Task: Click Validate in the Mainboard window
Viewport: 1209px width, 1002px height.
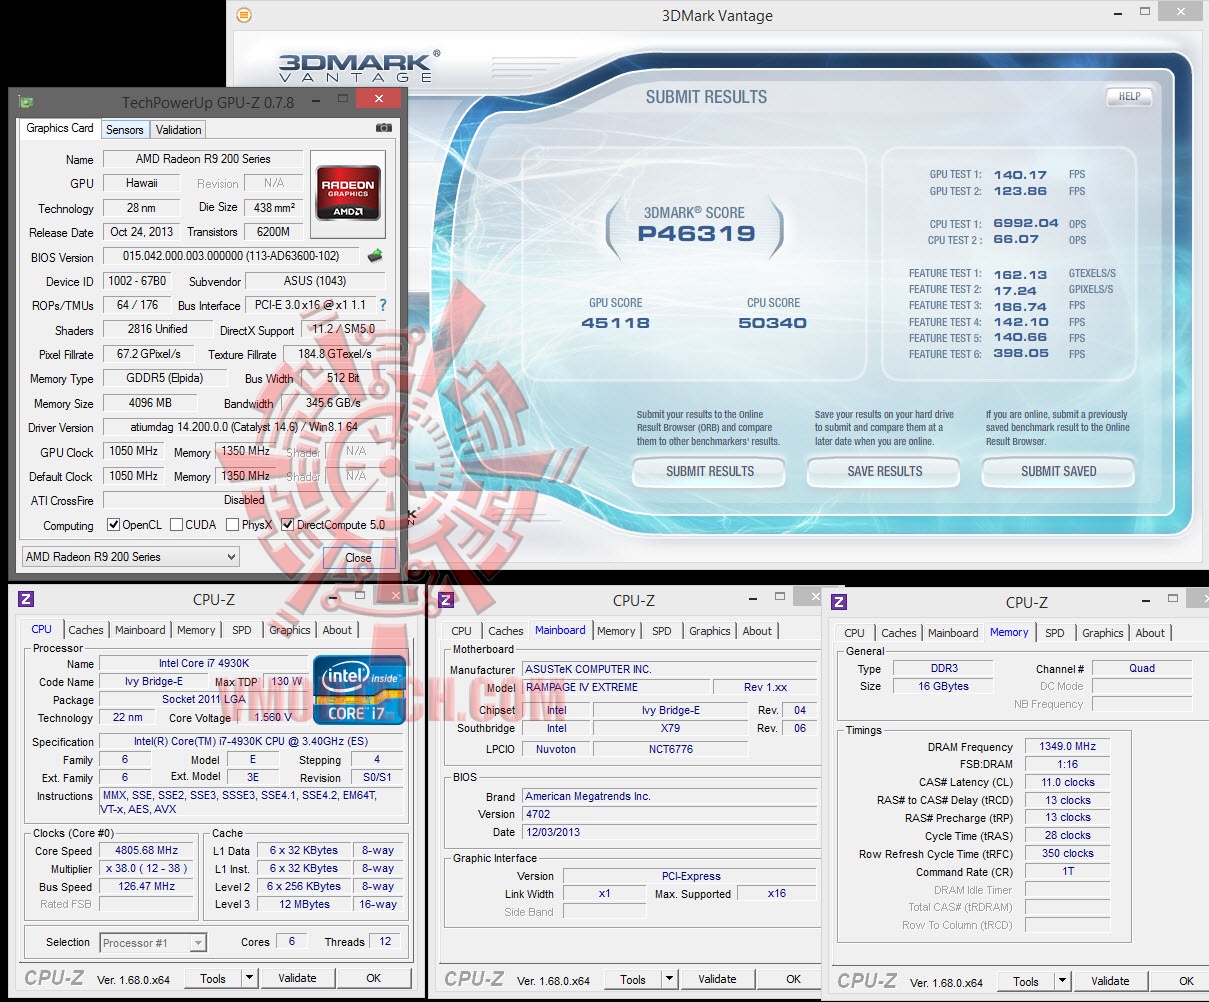Action: tap(717, 979)
